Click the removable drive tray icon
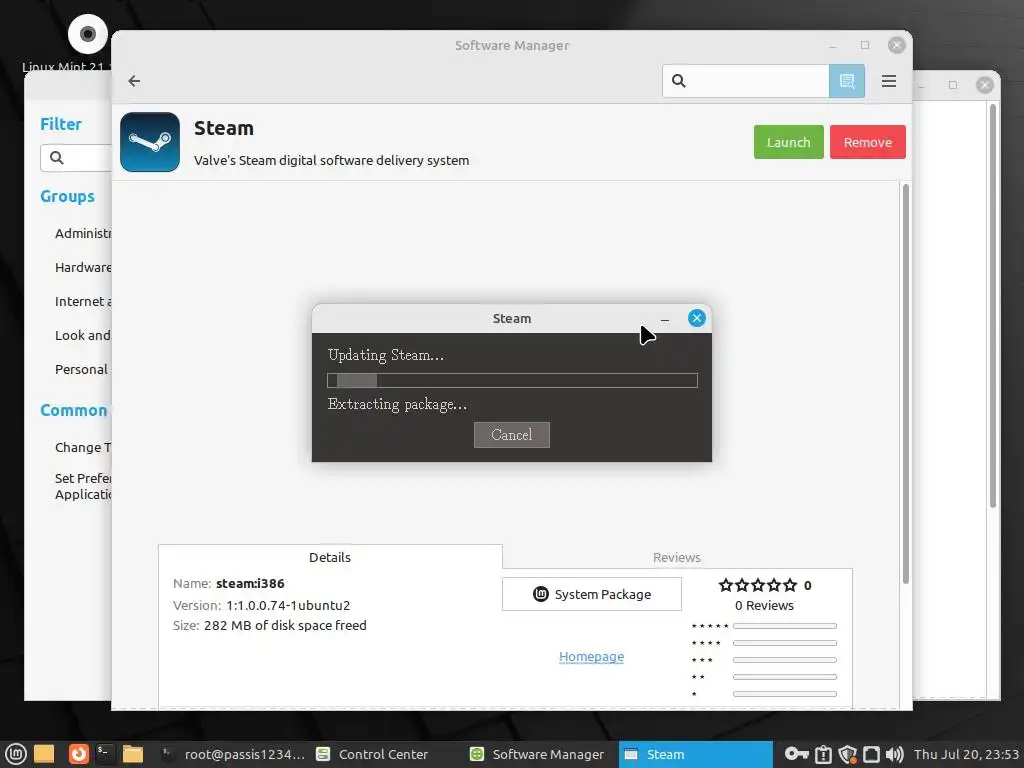Viewport: 1024px width, 768px height. (871, 754)
